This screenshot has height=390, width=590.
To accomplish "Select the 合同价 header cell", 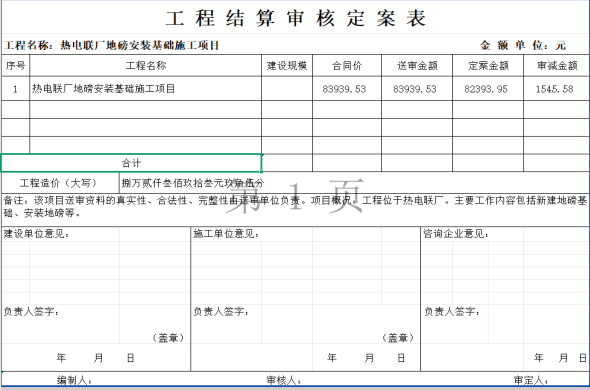I will click(x=347, y=66).
